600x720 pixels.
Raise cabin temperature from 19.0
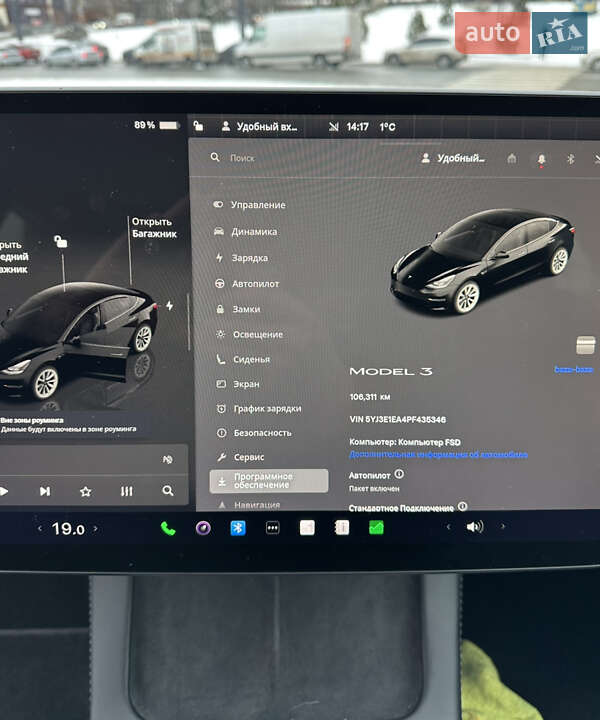(x=95, y=529)
